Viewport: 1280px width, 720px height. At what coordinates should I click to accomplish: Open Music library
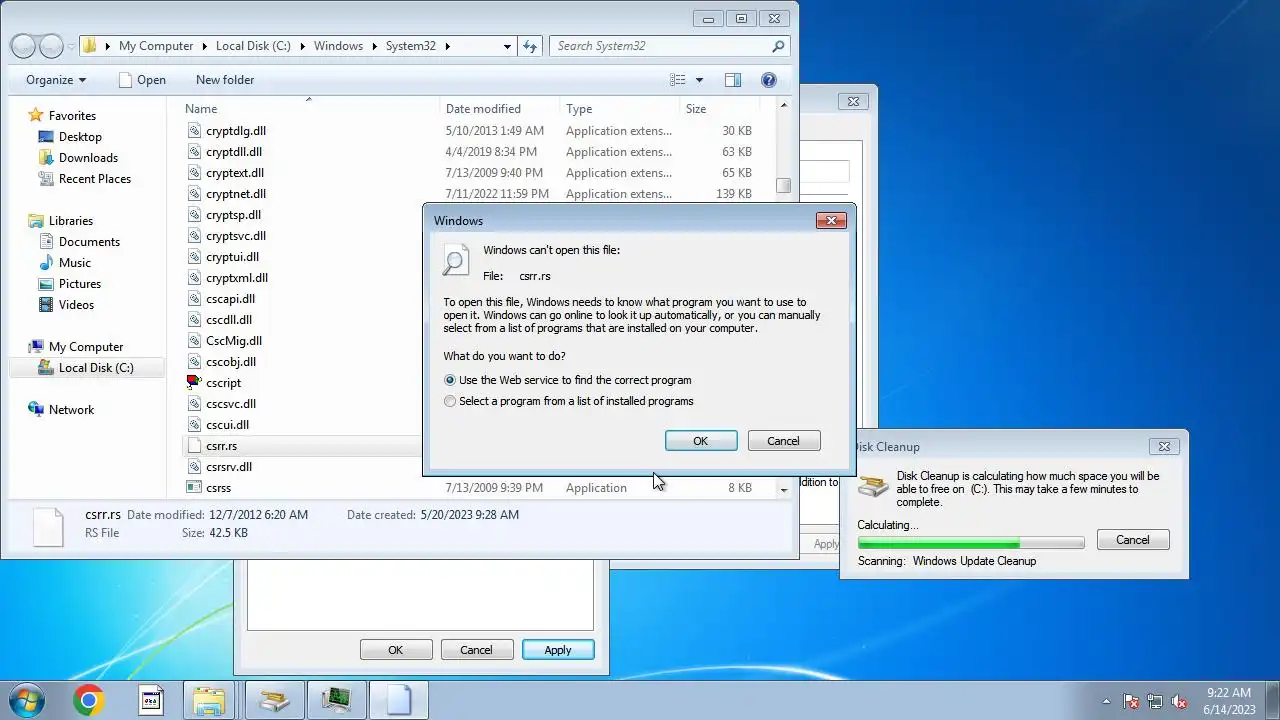pos(74,263)
